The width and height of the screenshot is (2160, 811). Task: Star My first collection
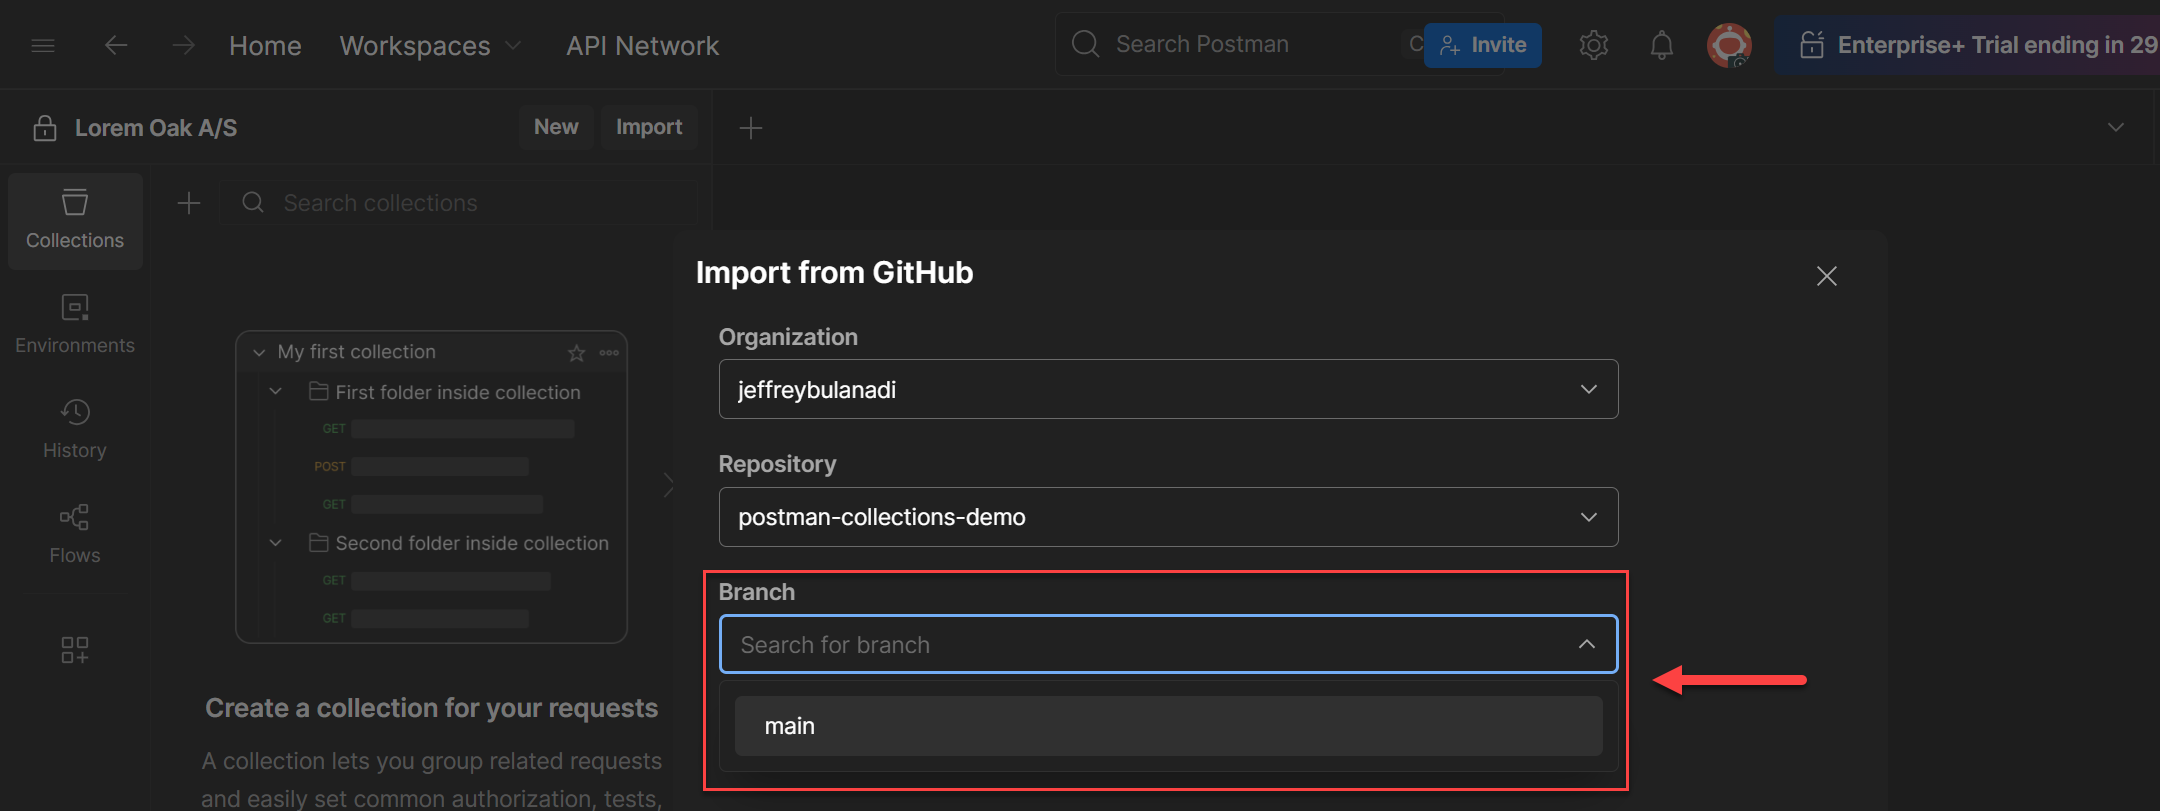pos(576,353)
